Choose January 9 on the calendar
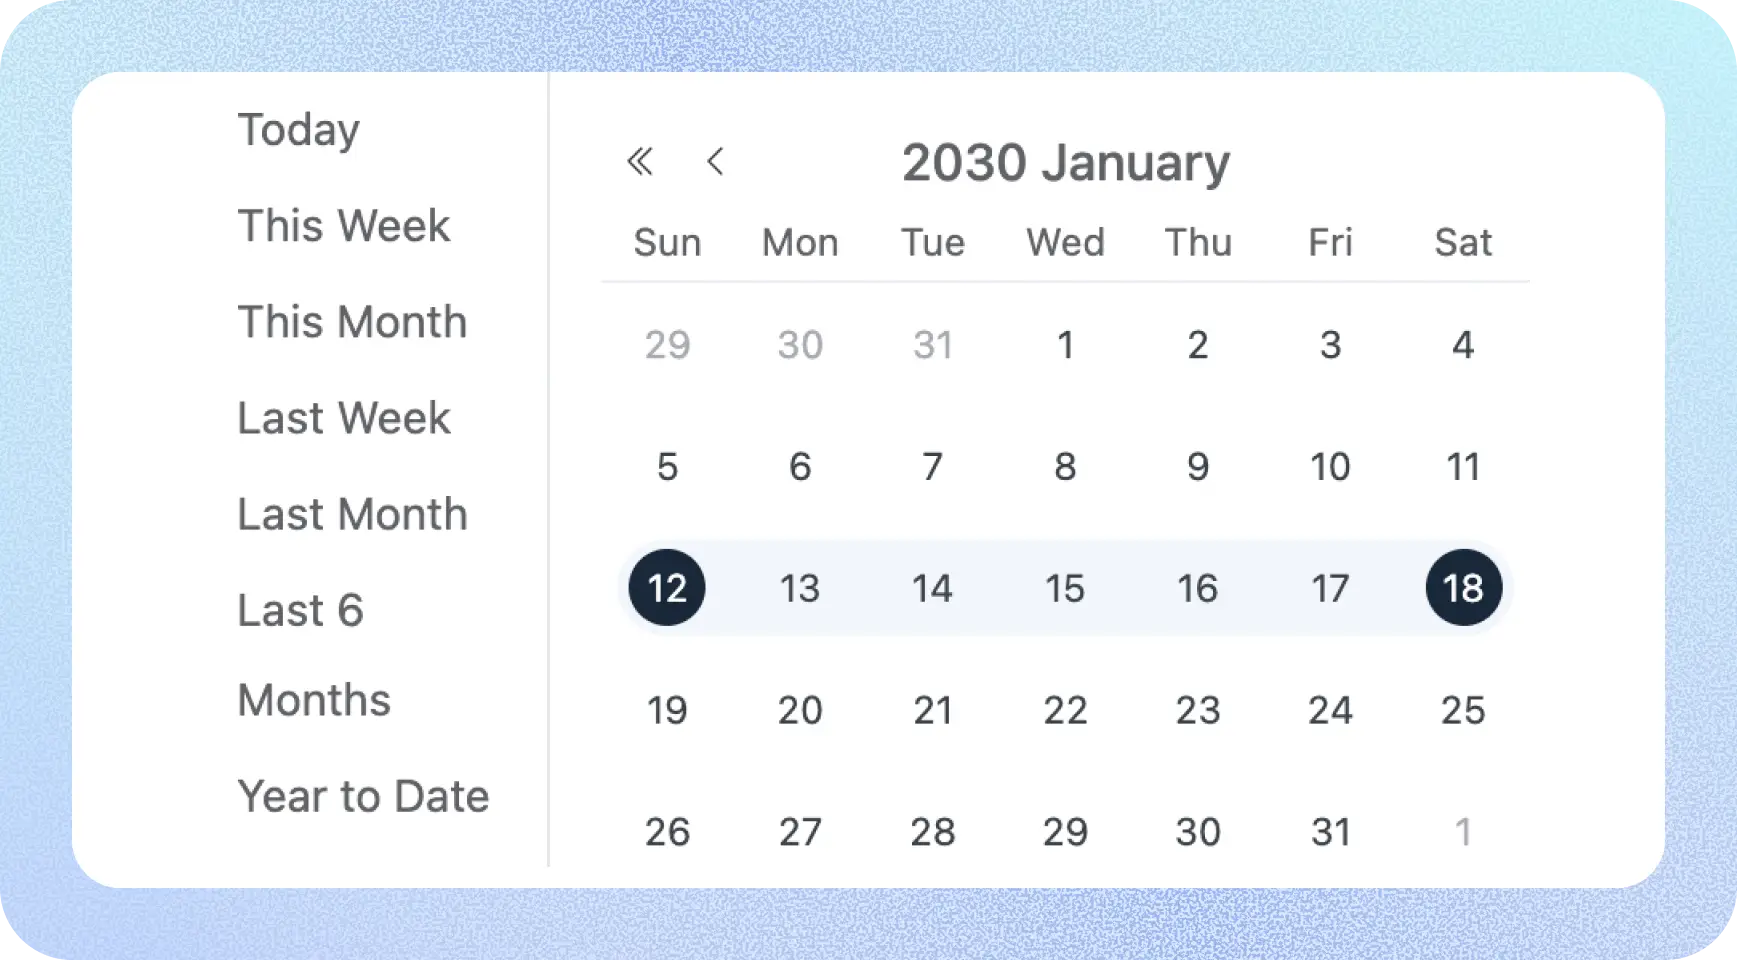 coord(1198,467)
